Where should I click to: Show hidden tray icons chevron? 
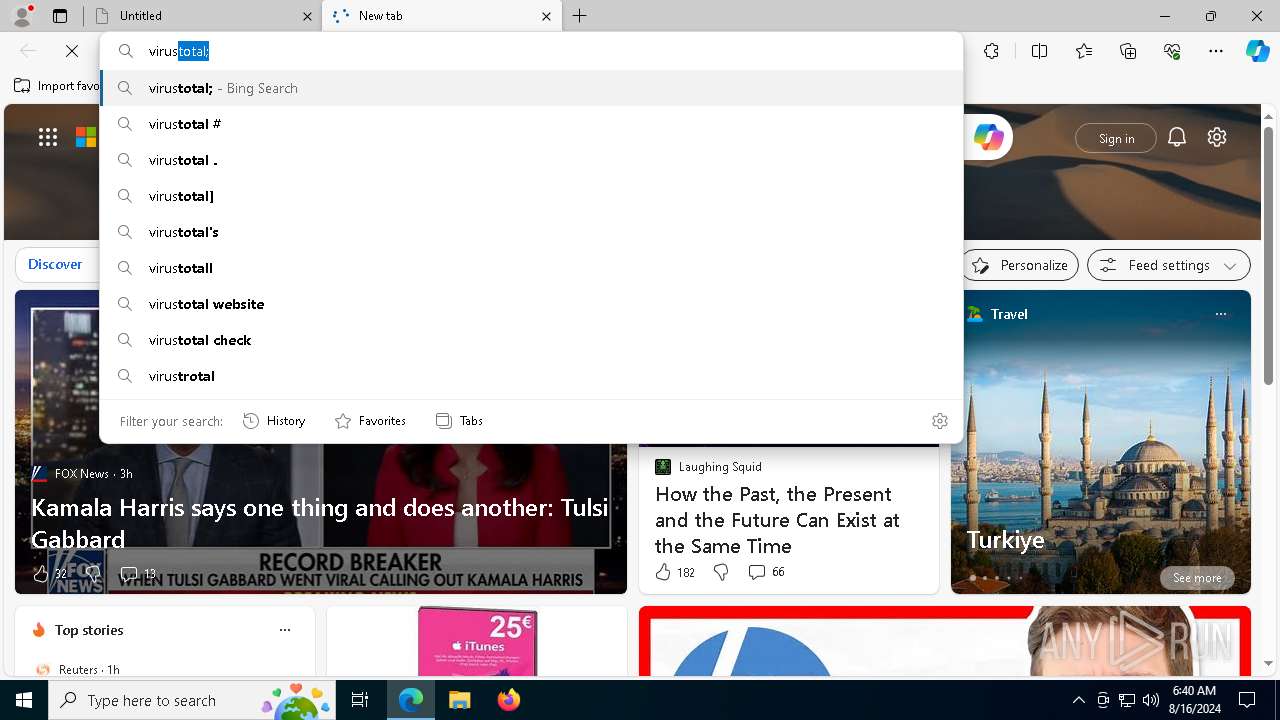1078,700
